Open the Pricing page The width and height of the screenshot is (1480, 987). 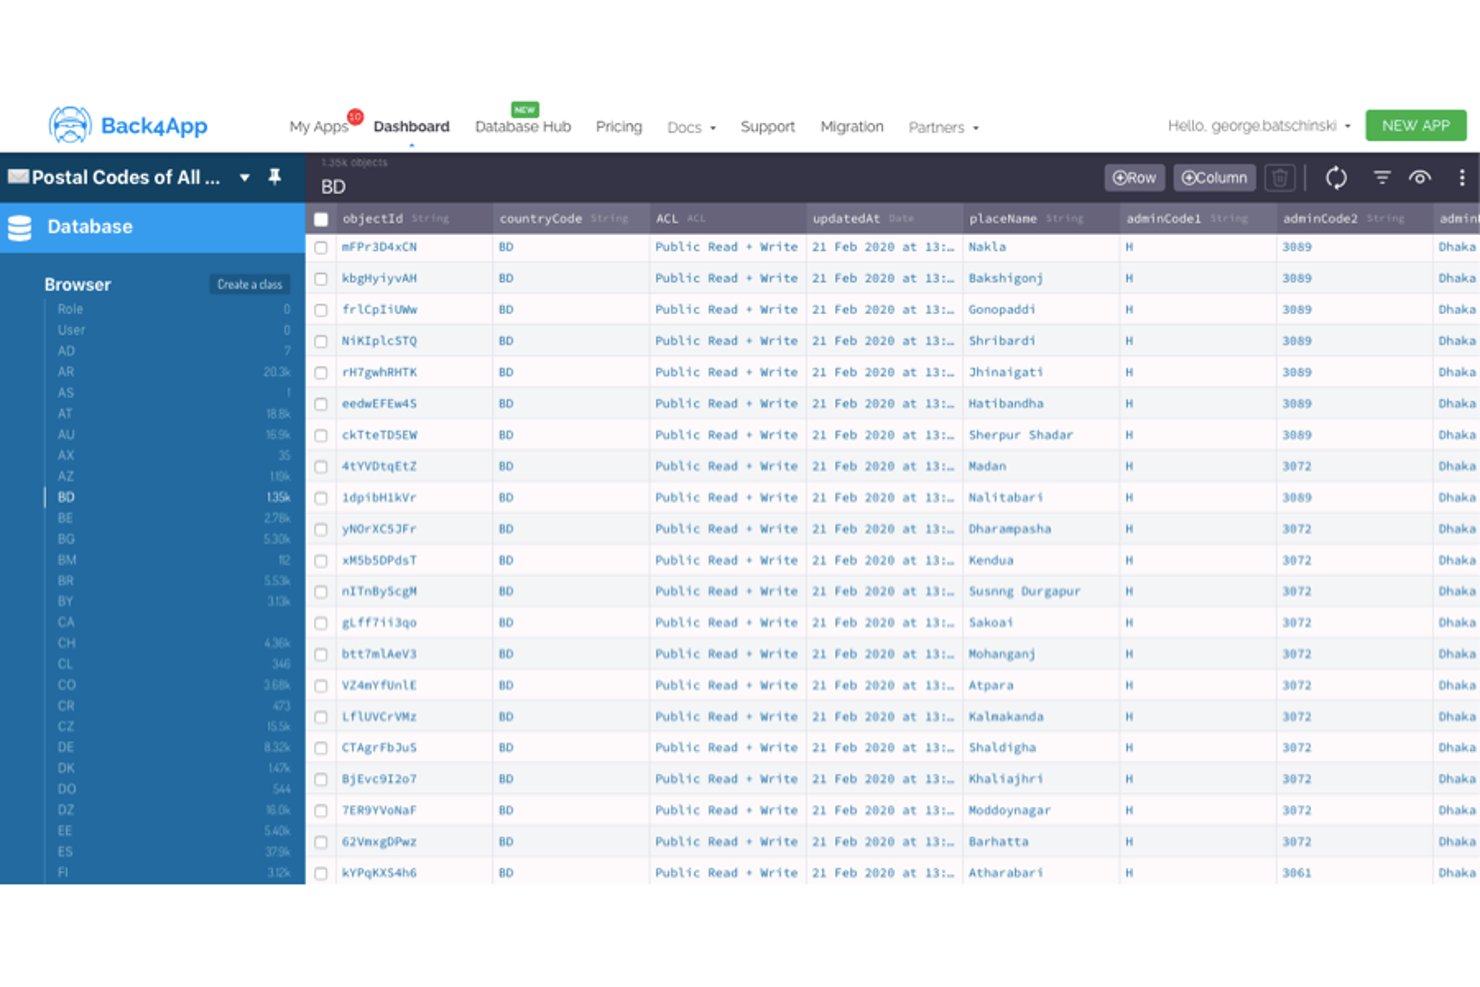click(619, 127)
